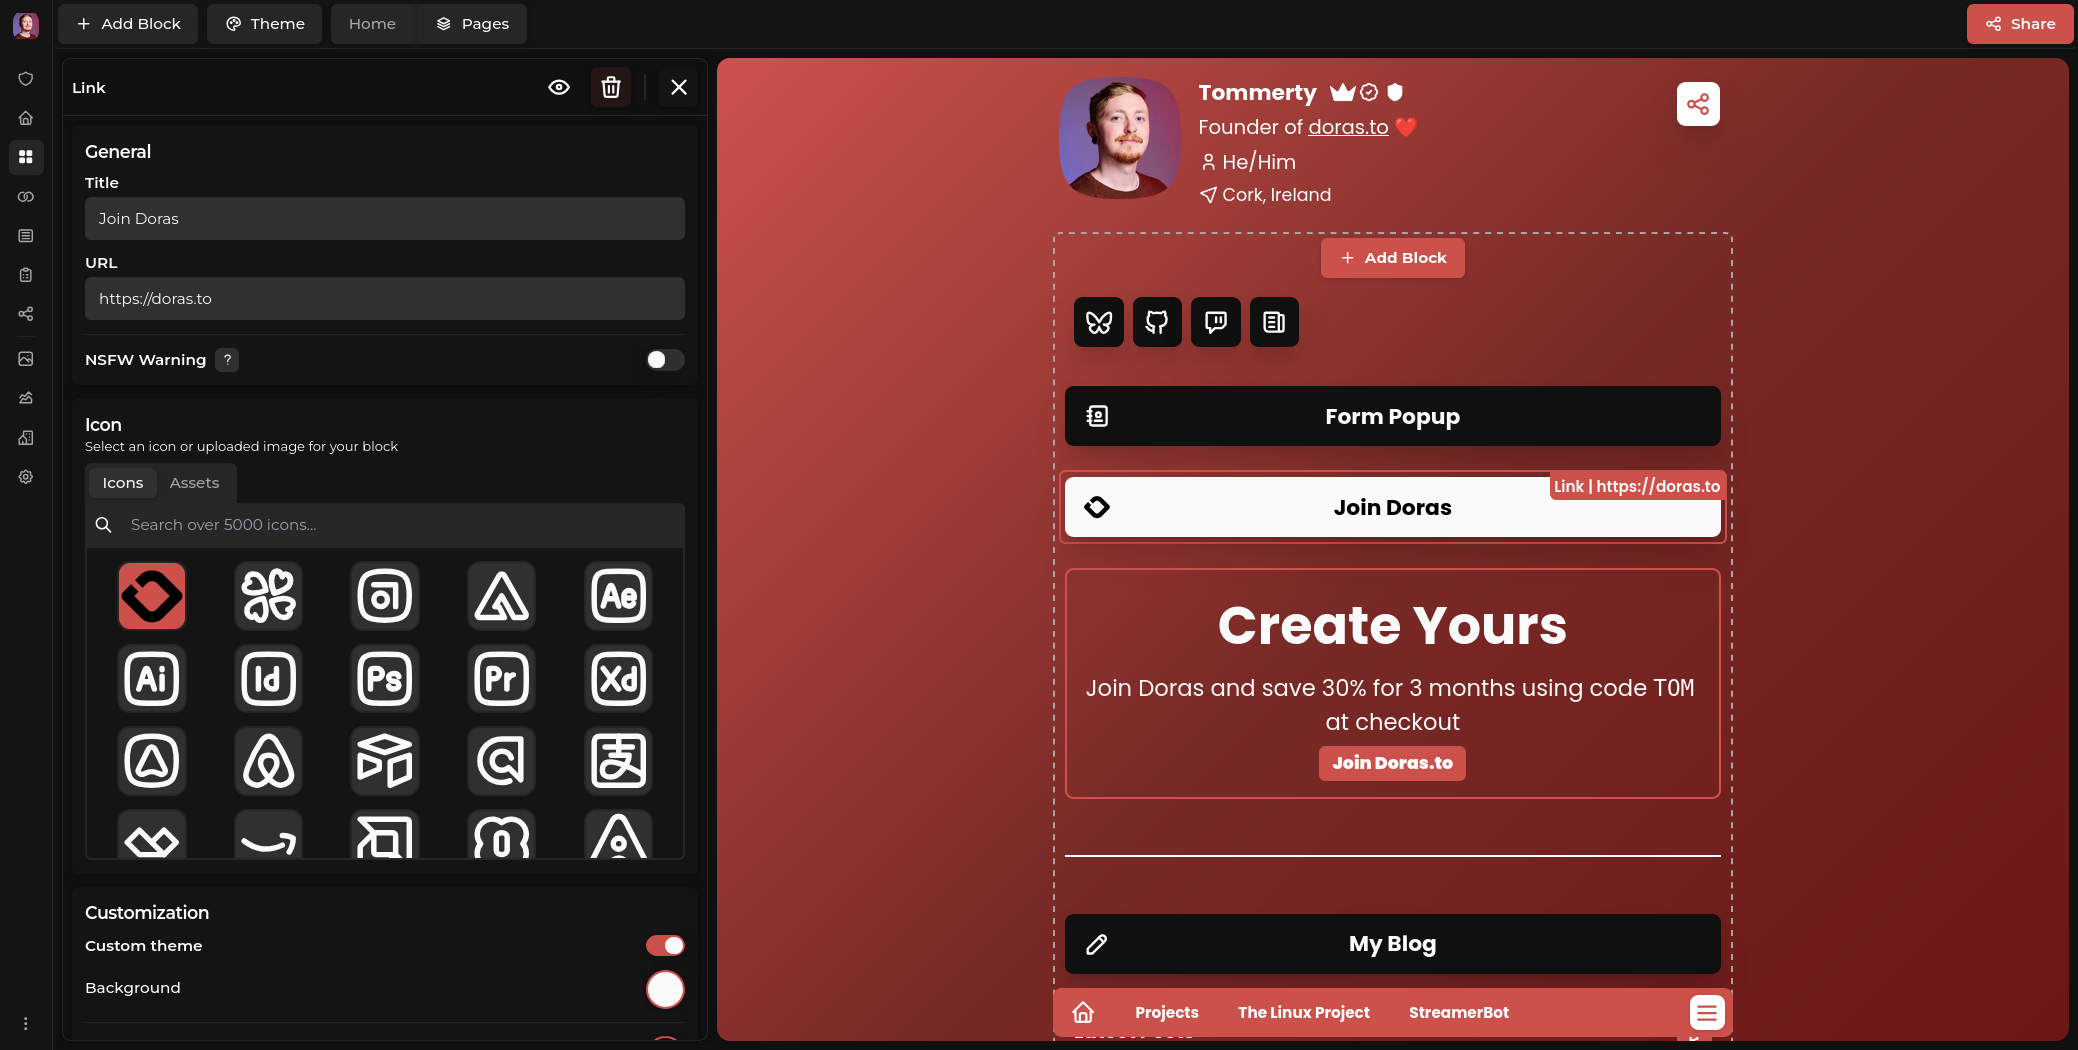Click the share icon beside the profile

pyautogui.click(x=1698, y=104)
